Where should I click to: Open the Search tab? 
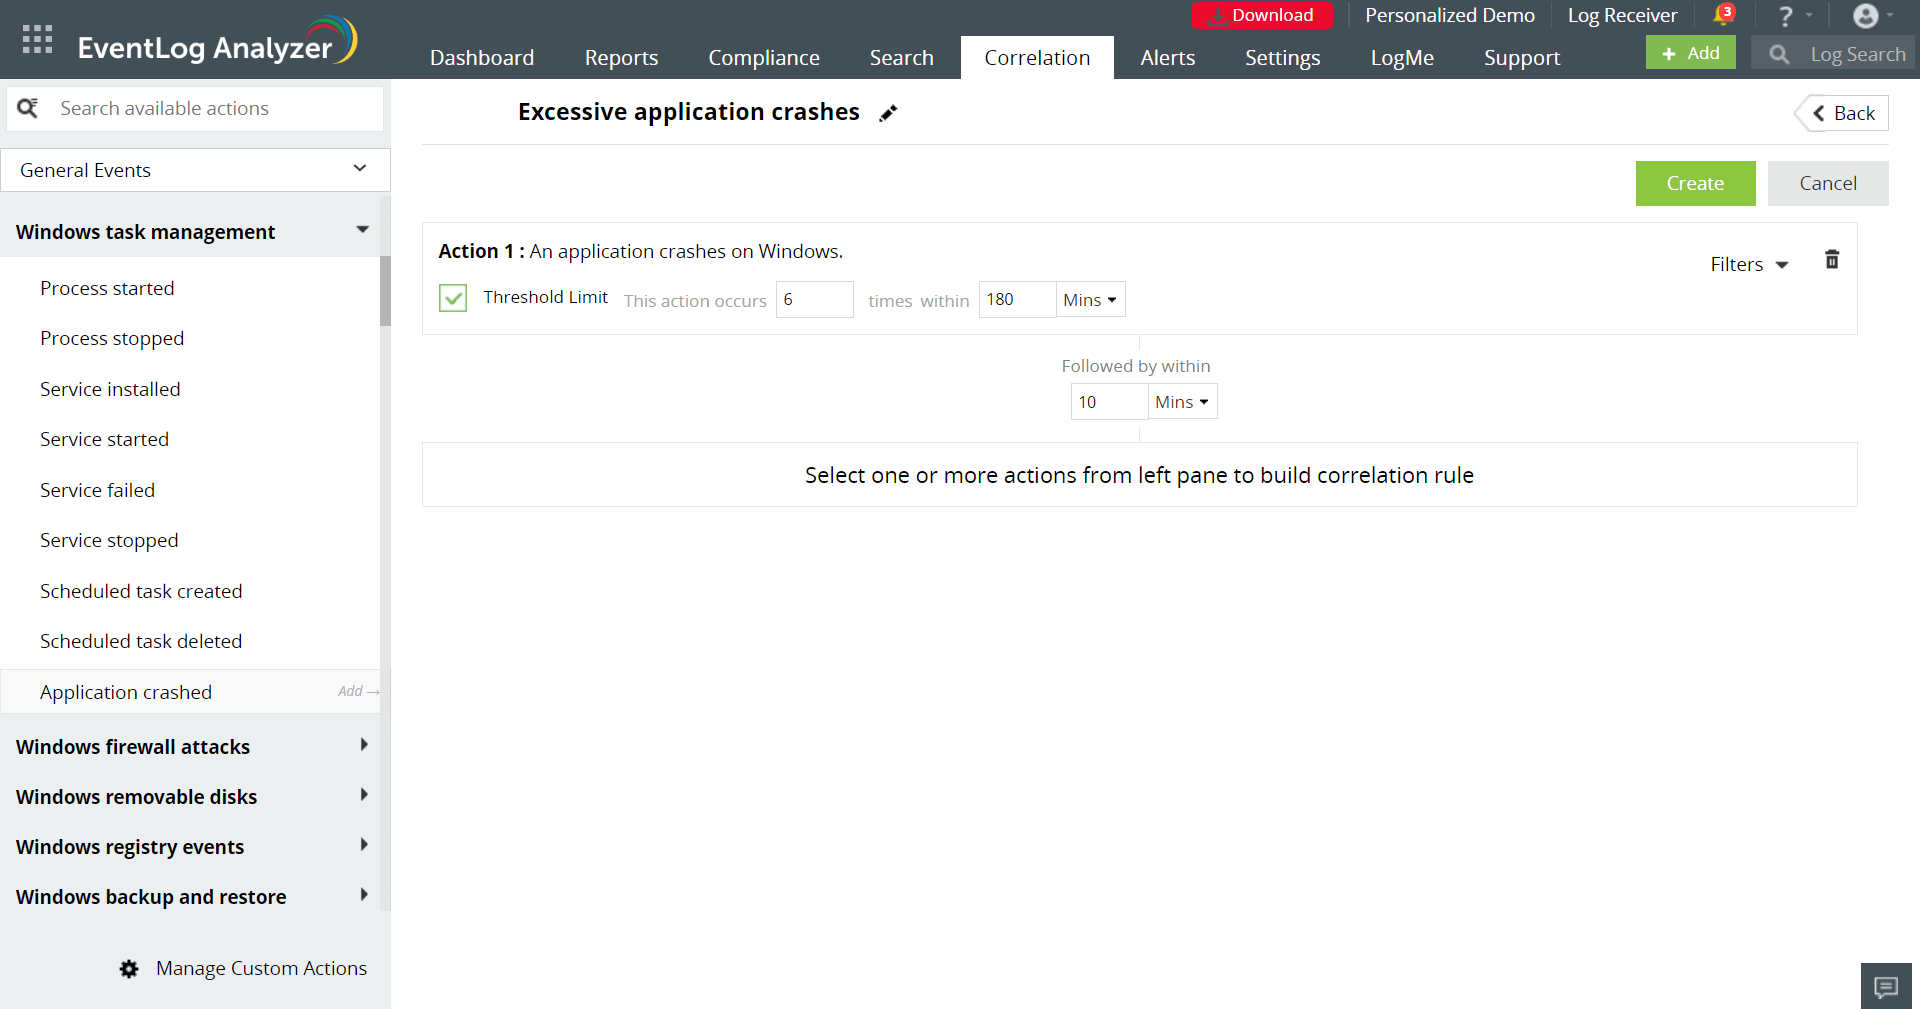902,58
